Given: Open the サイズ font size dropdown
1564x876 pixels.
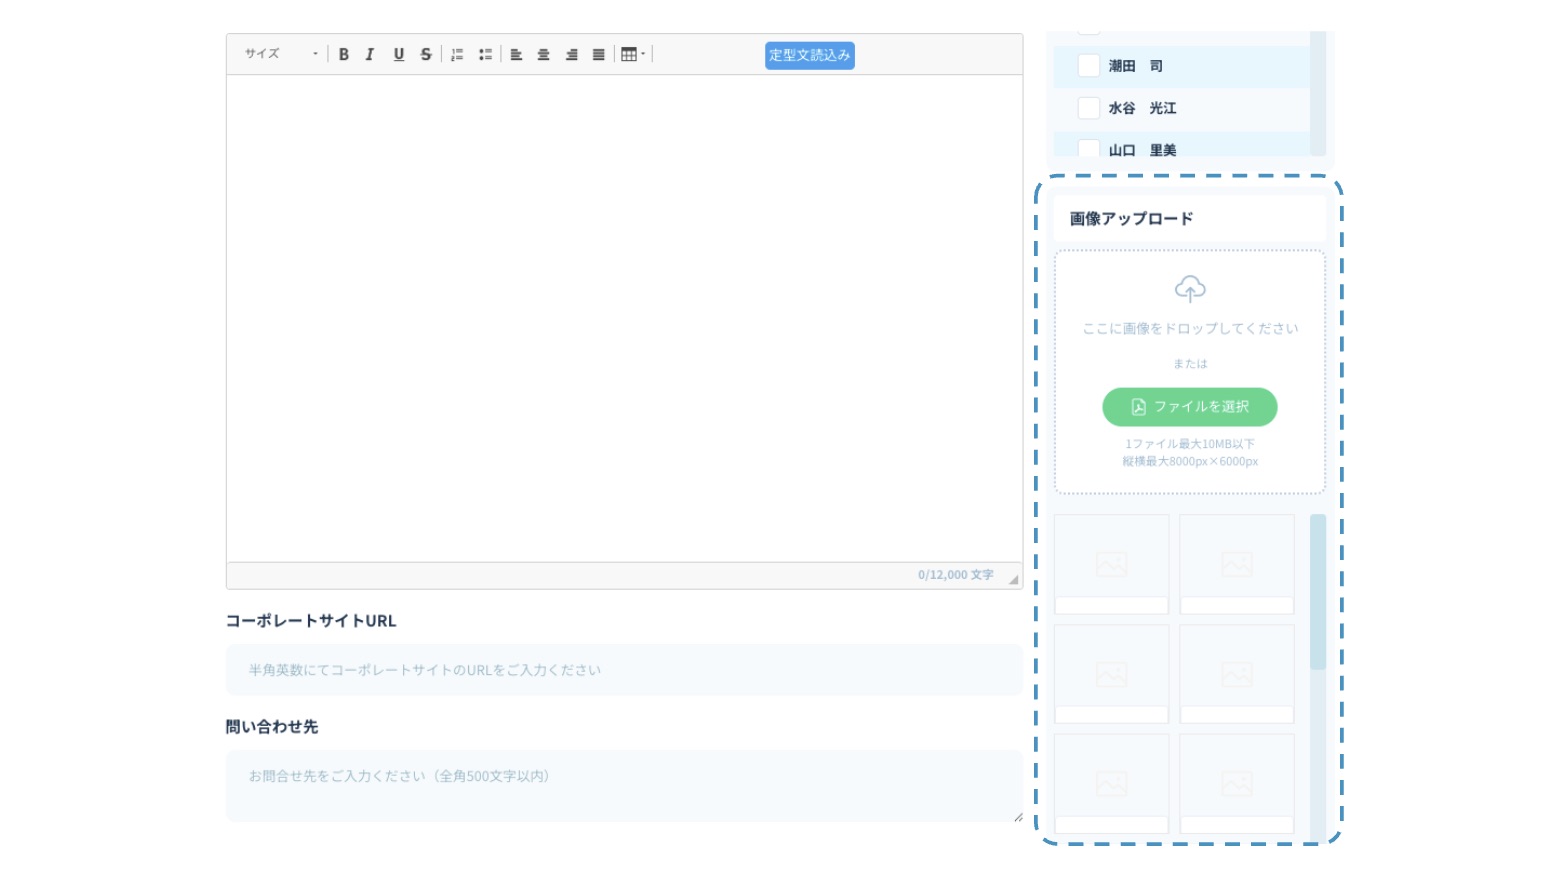Looking at the screenshot, I should [x=281, y=55].
